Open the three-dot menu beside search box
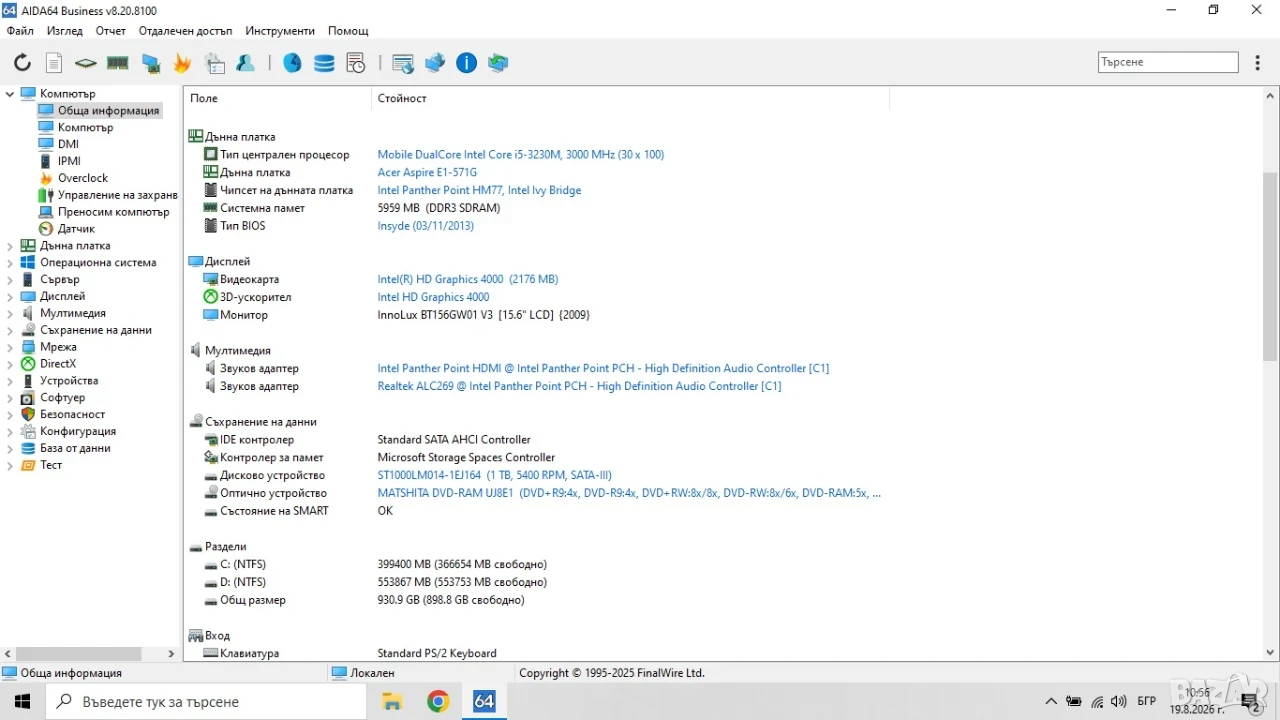This screenshot has width=1280, height=720. 1258,62
